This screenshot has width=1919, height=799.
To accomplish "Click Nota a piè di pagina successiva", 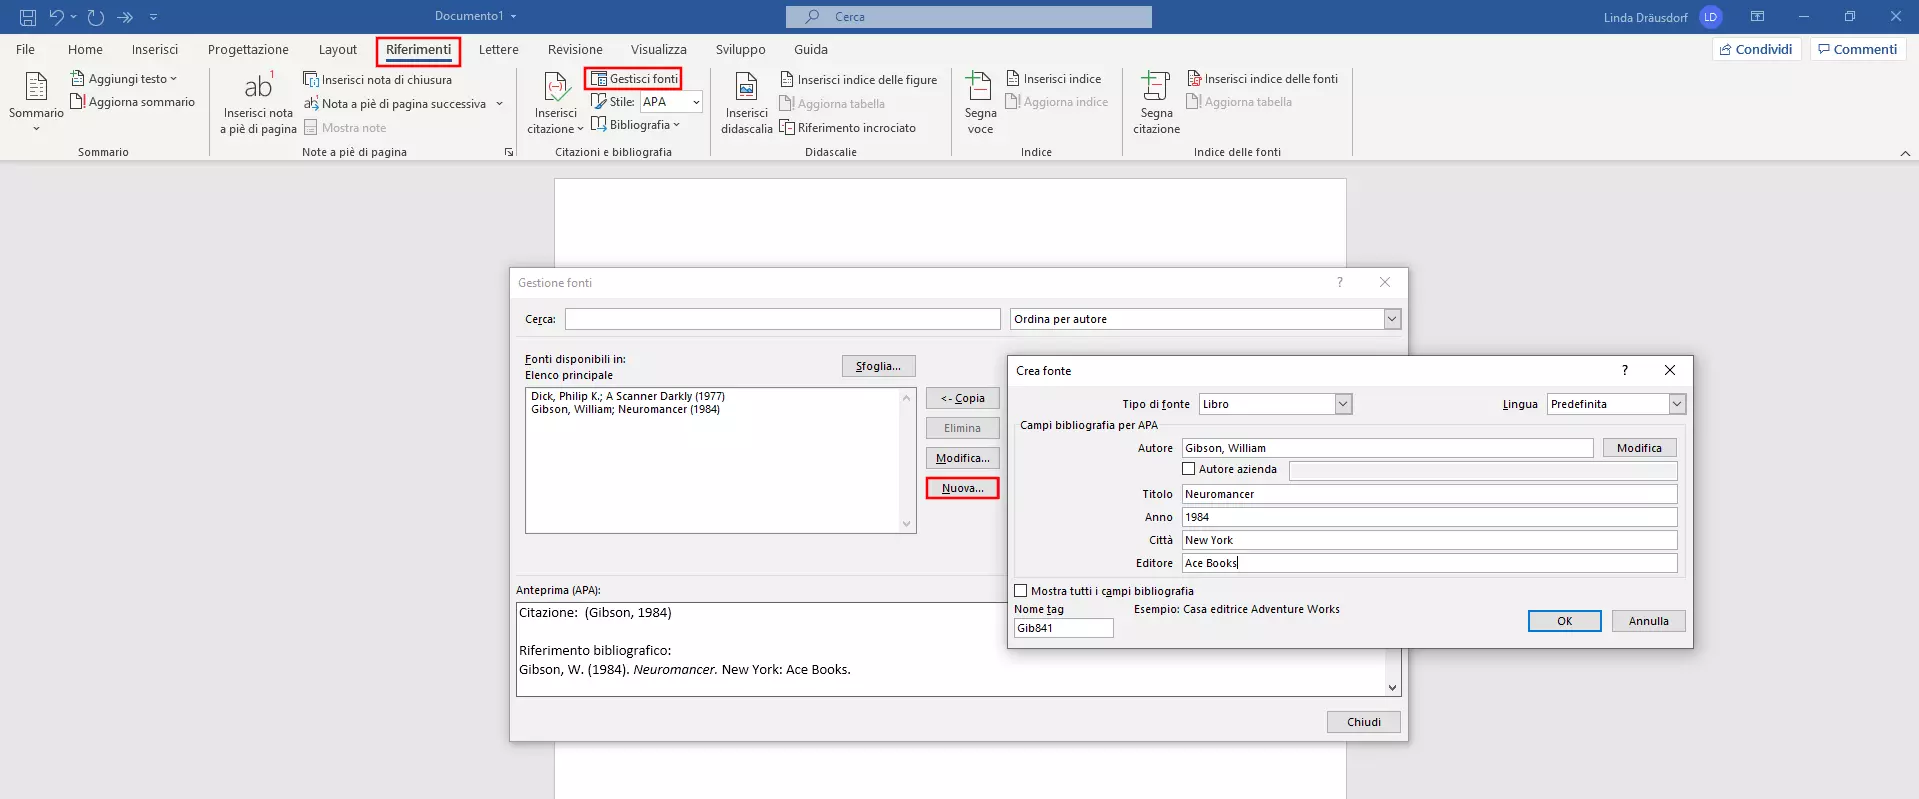I will coord(395,104).
